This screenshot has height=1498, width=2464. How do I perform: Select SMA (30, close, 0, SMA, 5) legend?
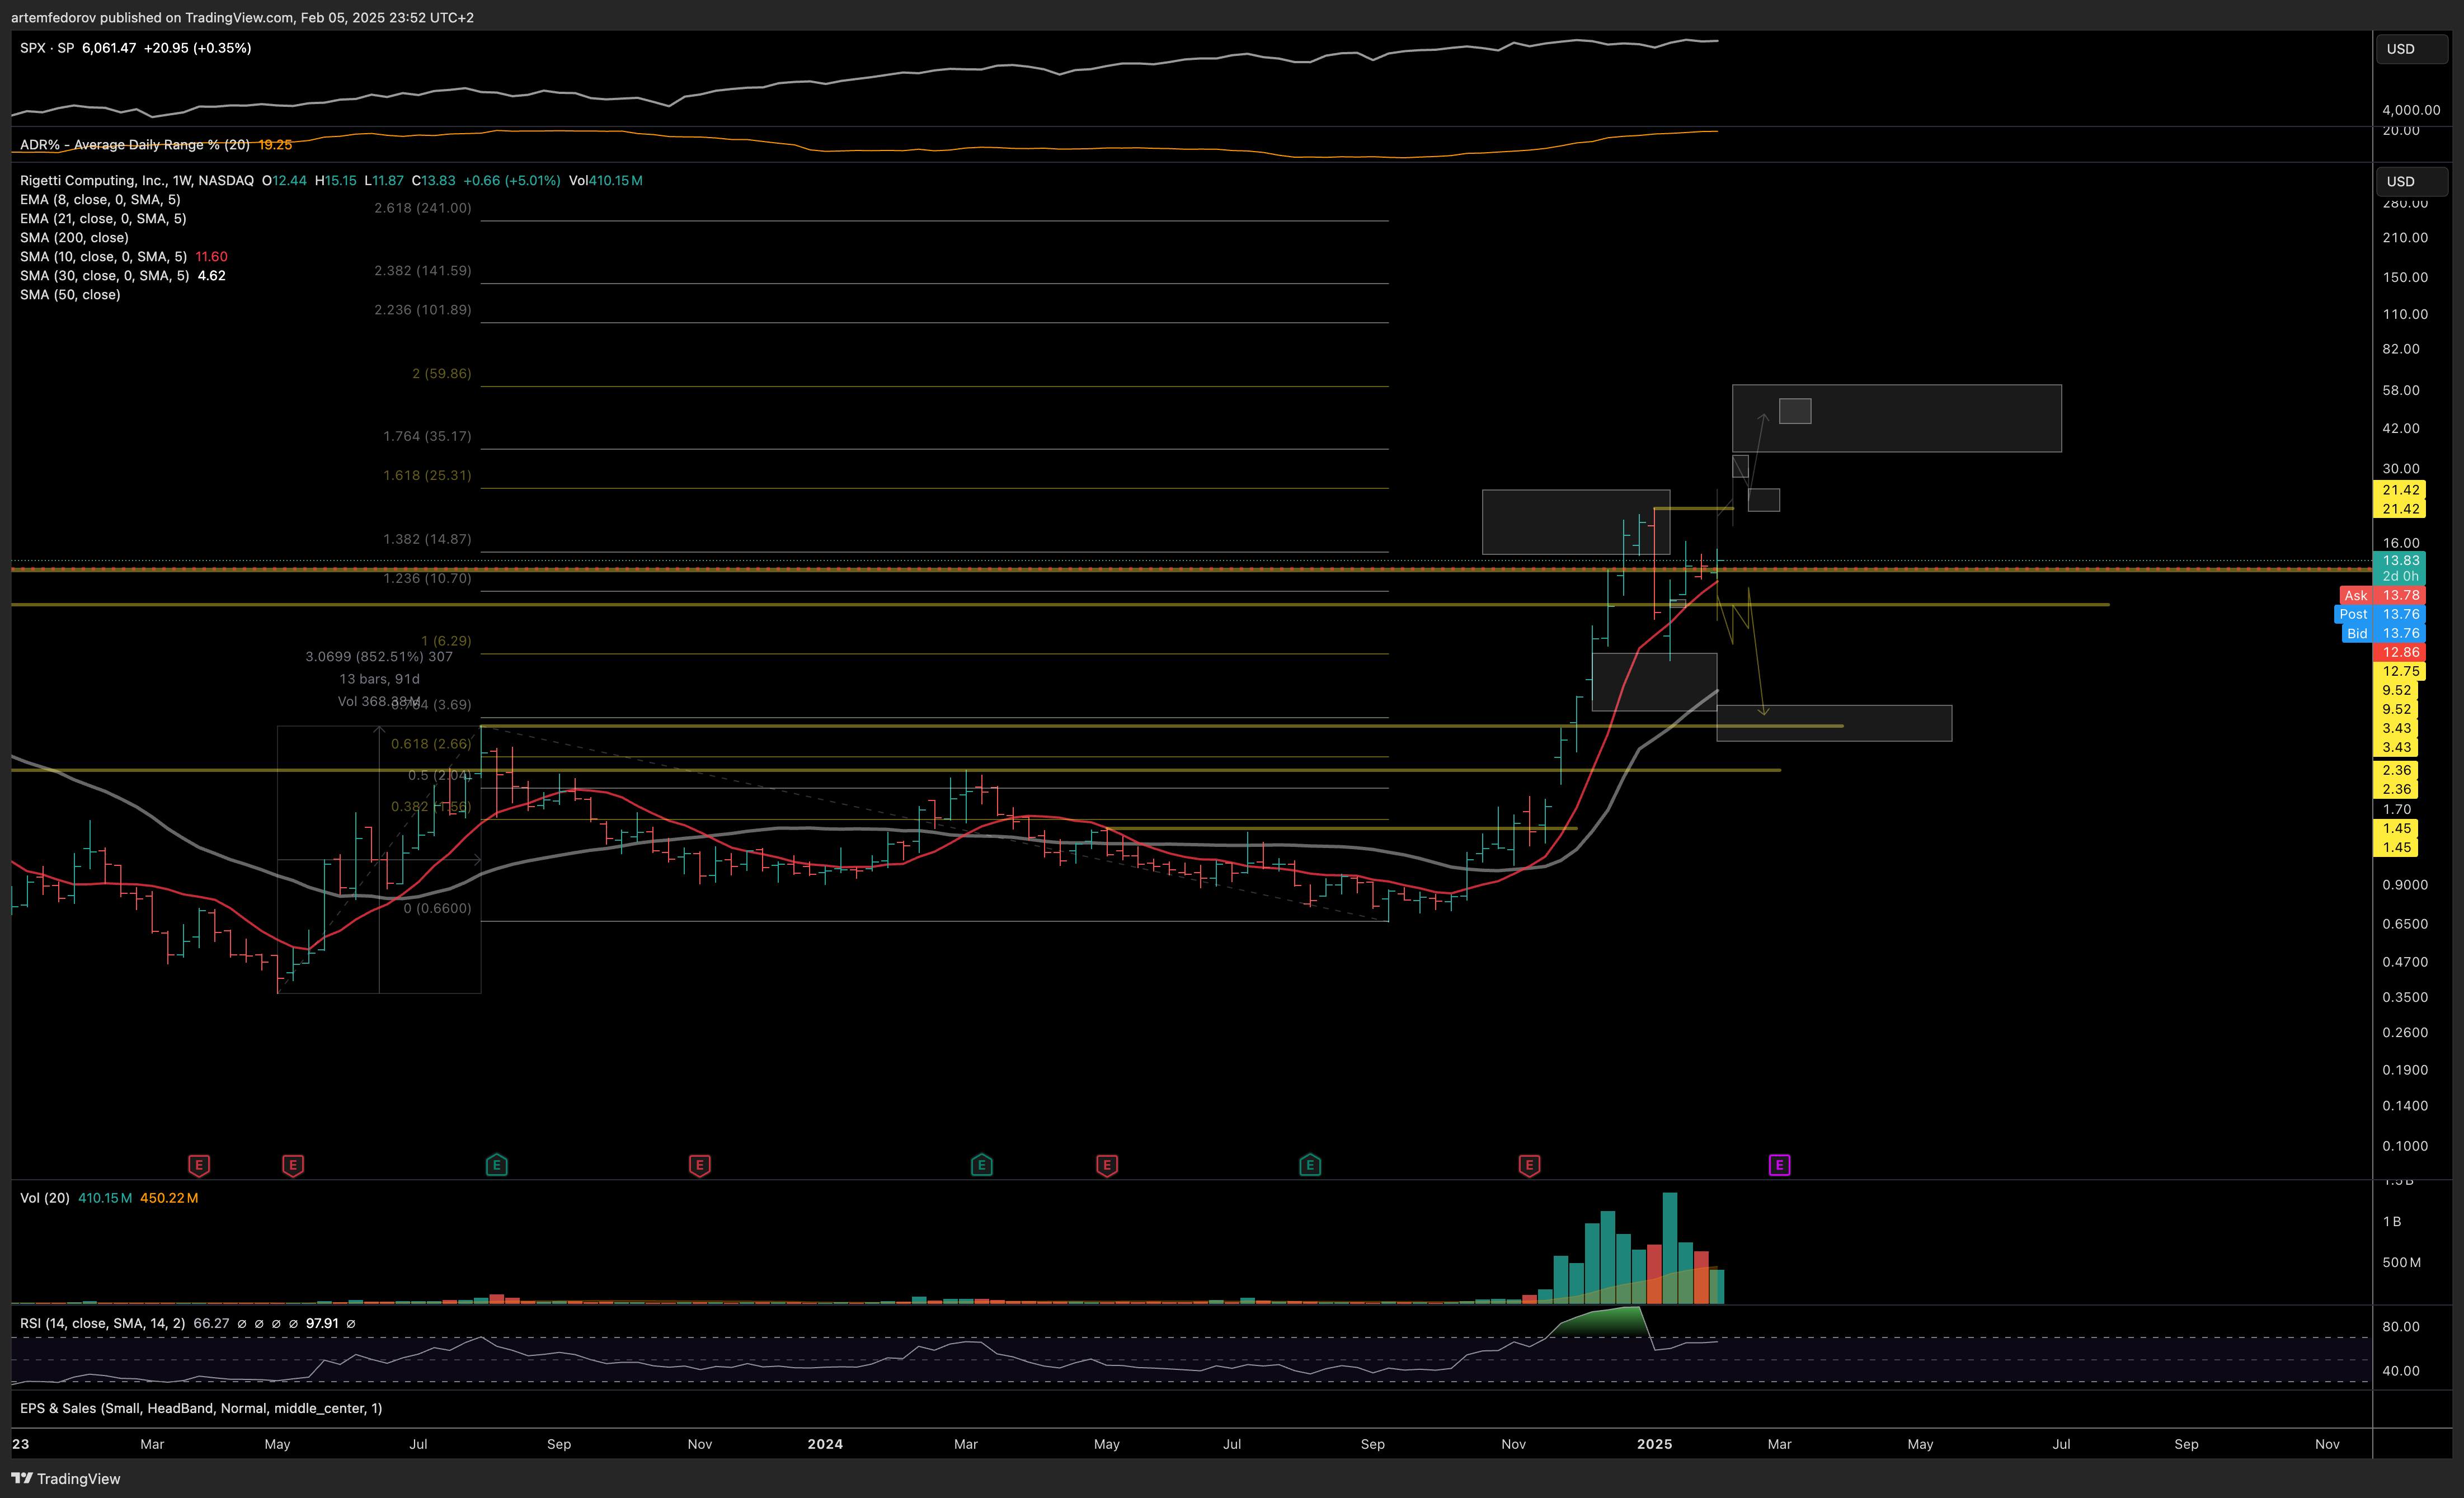click(x=104, y=275)
